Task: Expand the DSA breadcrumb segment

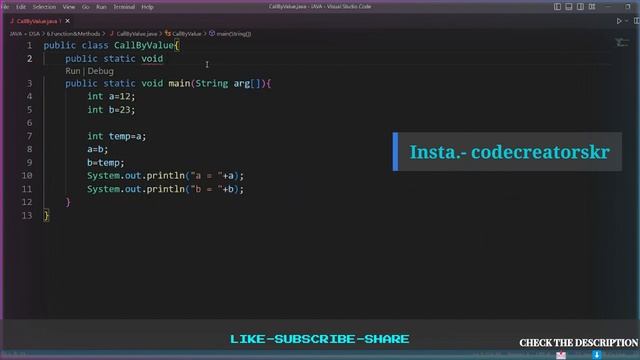Action: click(x=34, y=34)
